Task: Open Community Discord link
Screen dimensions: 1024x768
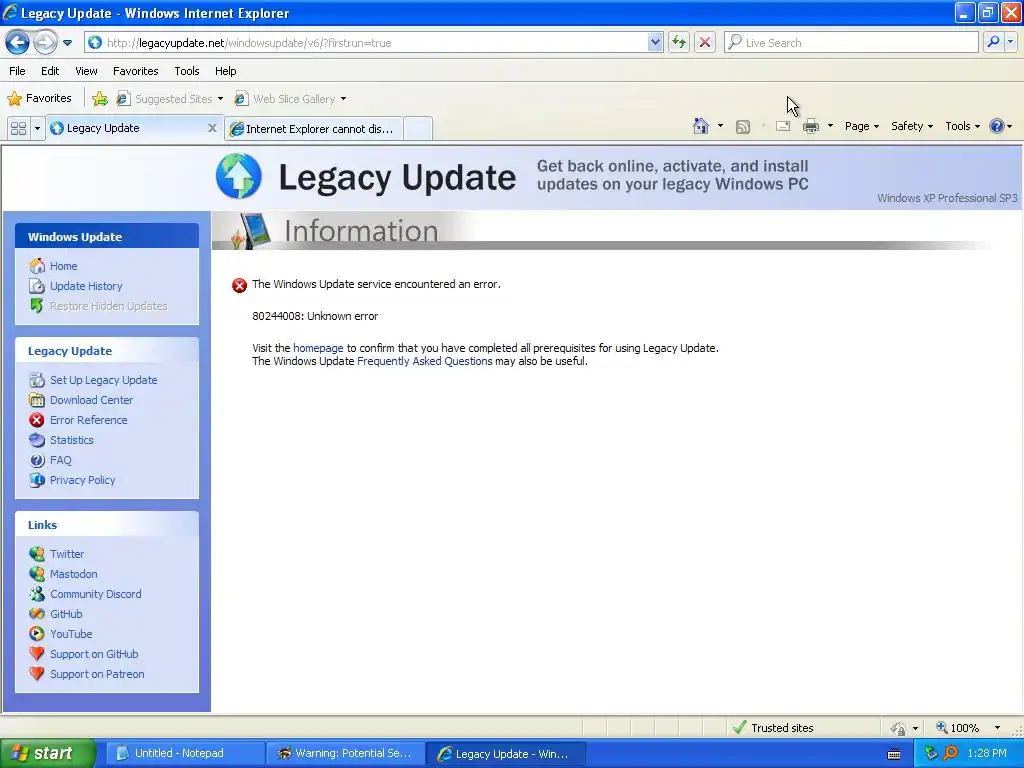Action: click(x=95, y=594)
